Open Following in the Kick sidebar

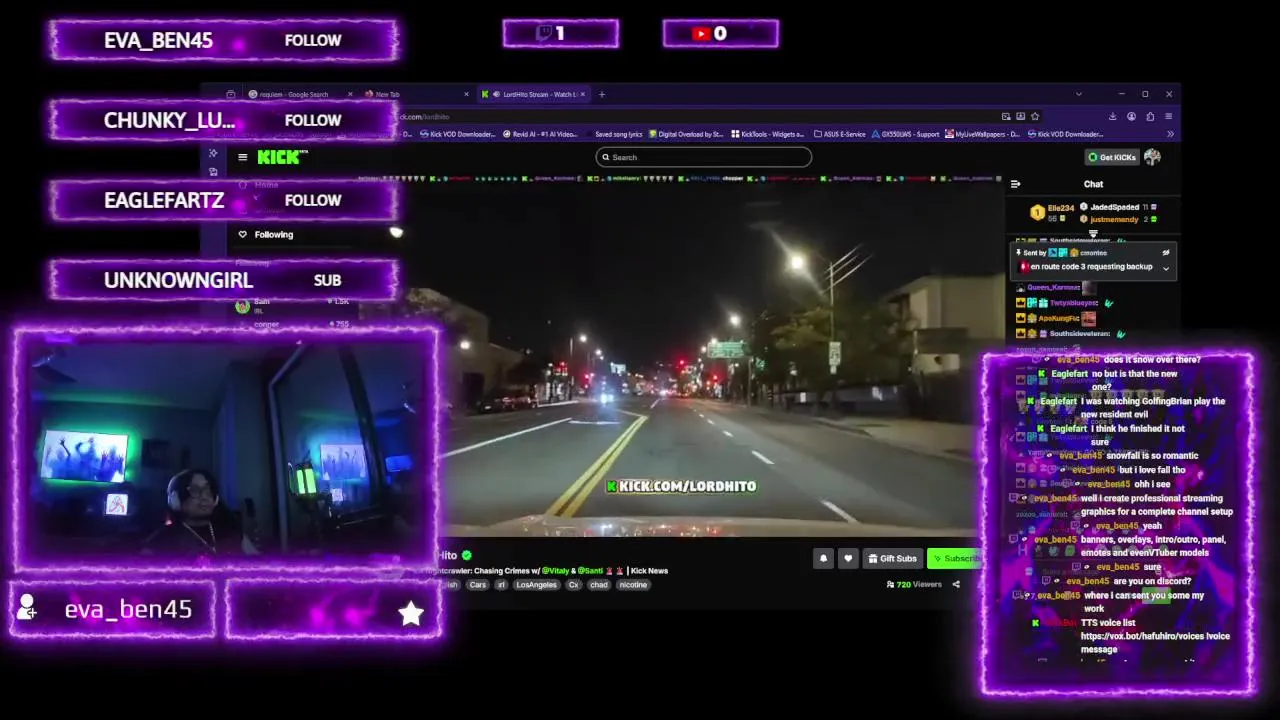(x=266, y=234)
